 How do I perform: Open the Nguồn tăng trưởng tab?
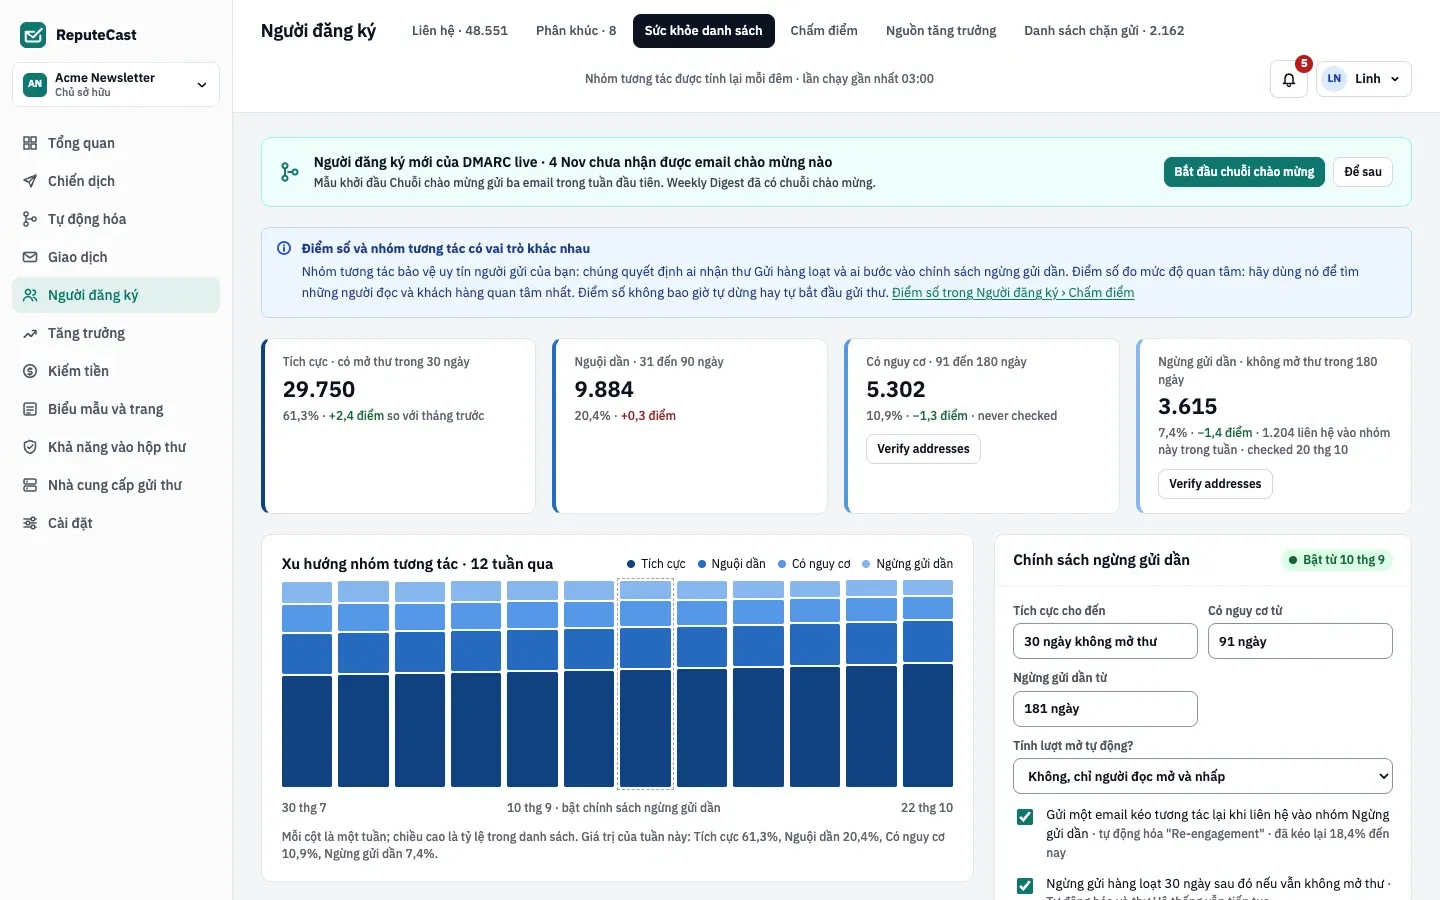point(941,31)
